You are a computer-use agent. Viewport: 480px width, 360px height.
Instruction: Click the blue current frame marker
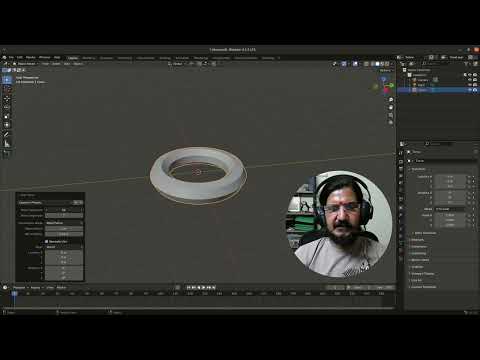14,293
